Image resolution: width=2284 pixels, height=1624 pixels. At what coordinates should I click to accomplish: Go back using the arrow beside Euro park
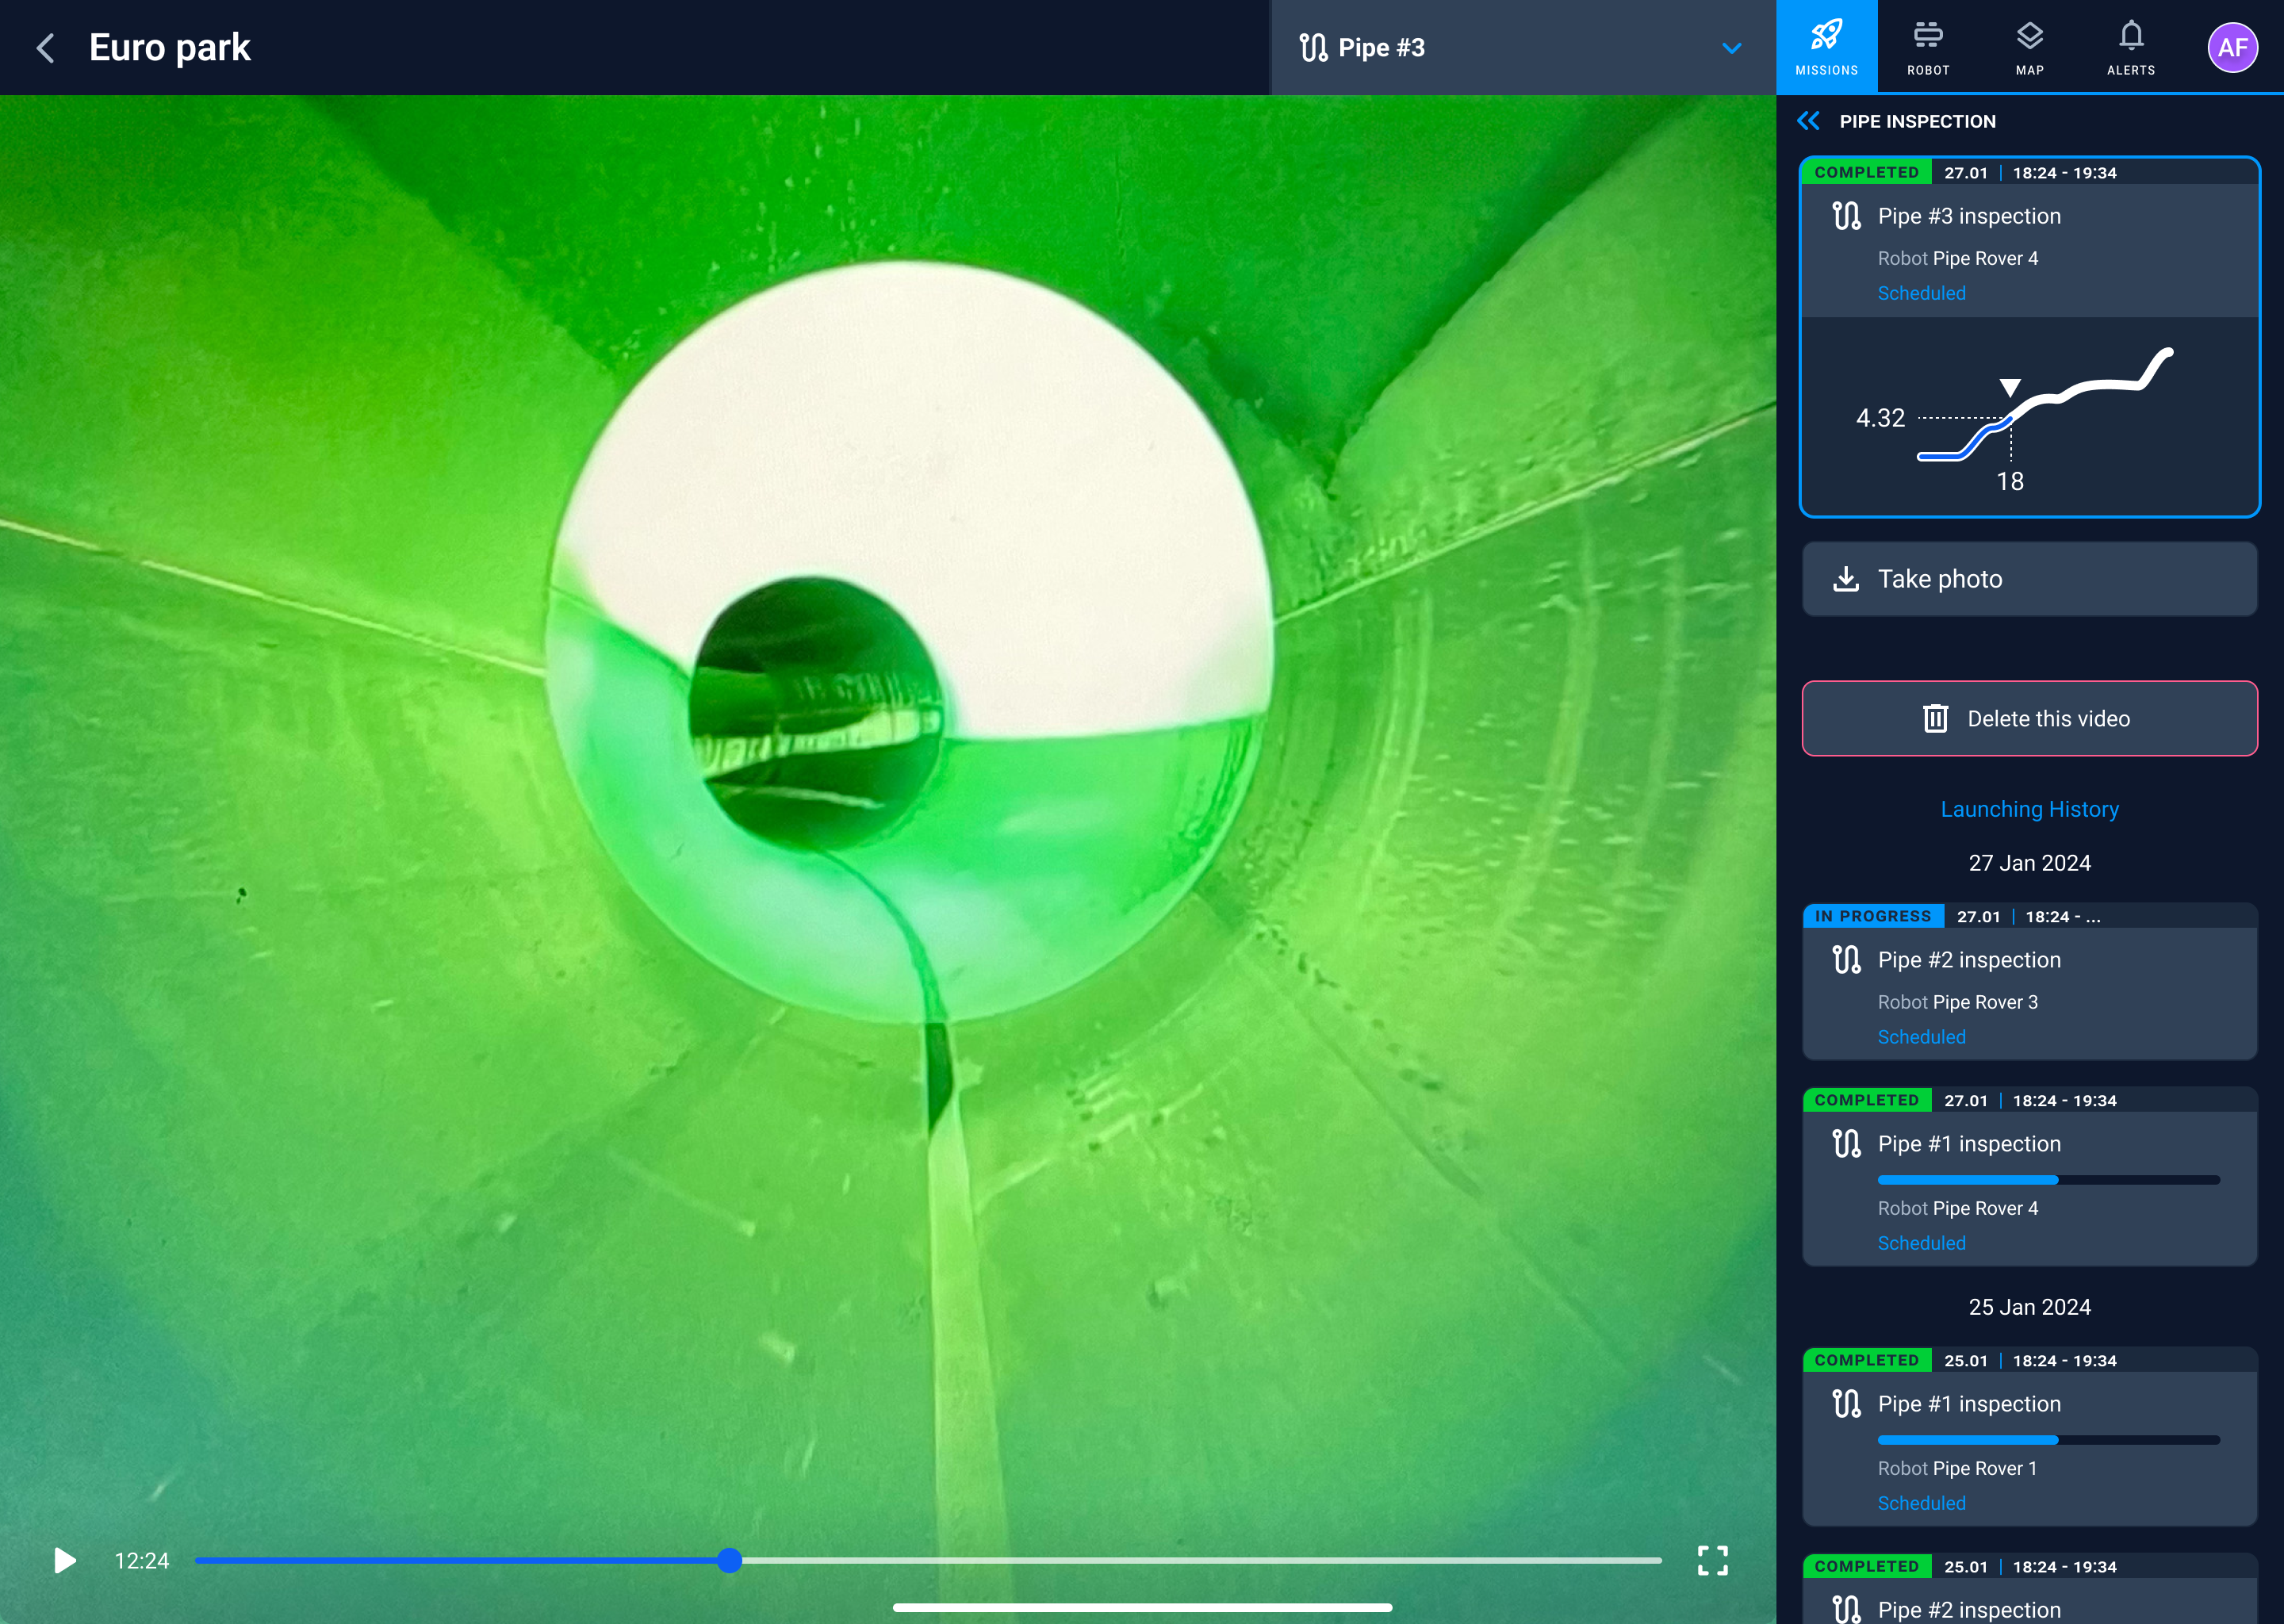coord(45,48)
